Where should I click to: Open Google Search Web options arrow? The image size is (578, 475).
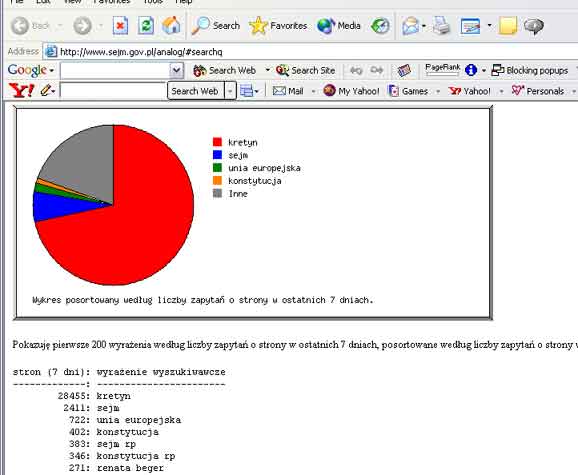pos(268,70)
